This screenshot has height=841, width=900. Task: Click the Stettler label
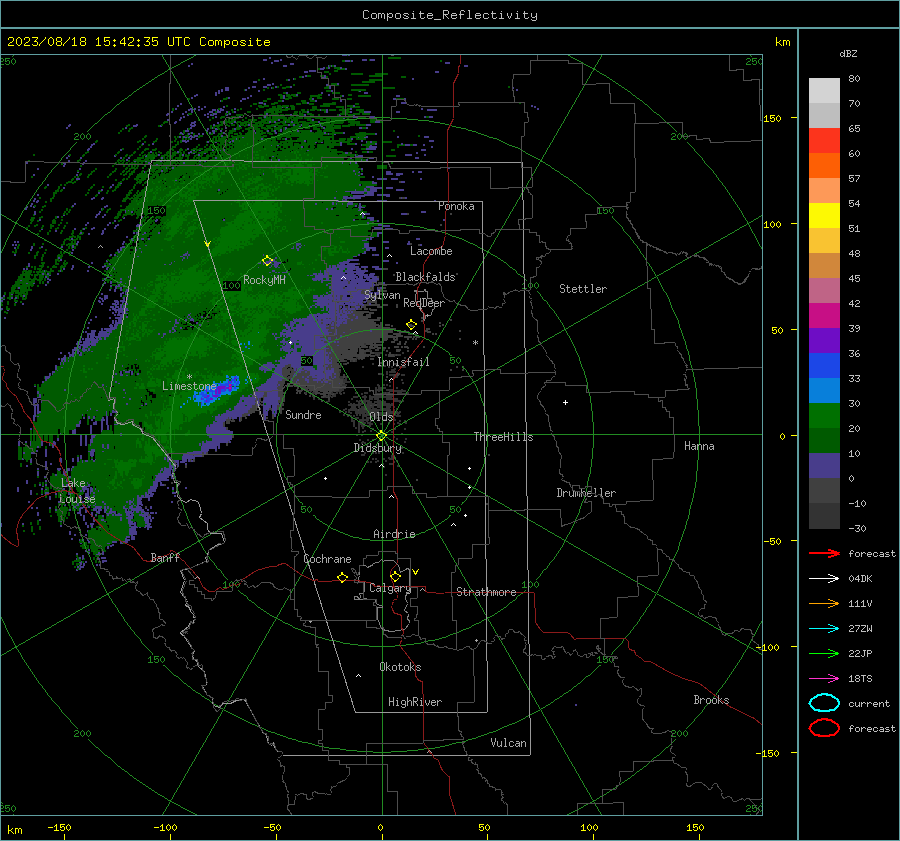tap(583, 289)
